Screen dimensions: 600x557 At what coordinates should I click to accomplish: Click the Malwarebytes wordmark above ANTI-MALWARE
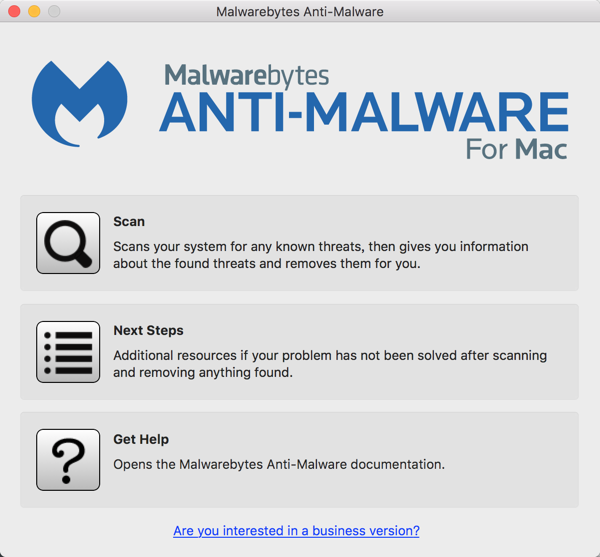[x=246, y=75]
